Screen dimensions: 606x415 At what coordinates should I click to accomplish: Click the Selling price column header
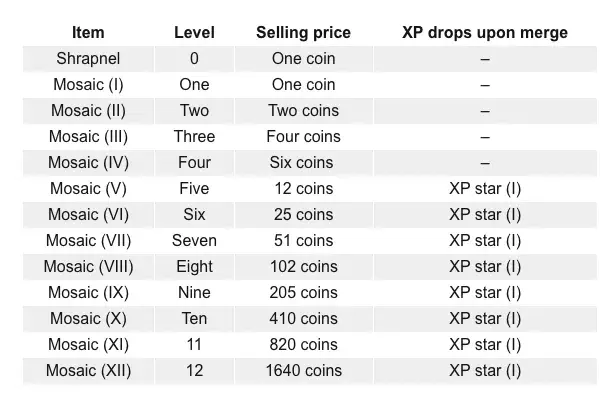(x=303, y=32)
